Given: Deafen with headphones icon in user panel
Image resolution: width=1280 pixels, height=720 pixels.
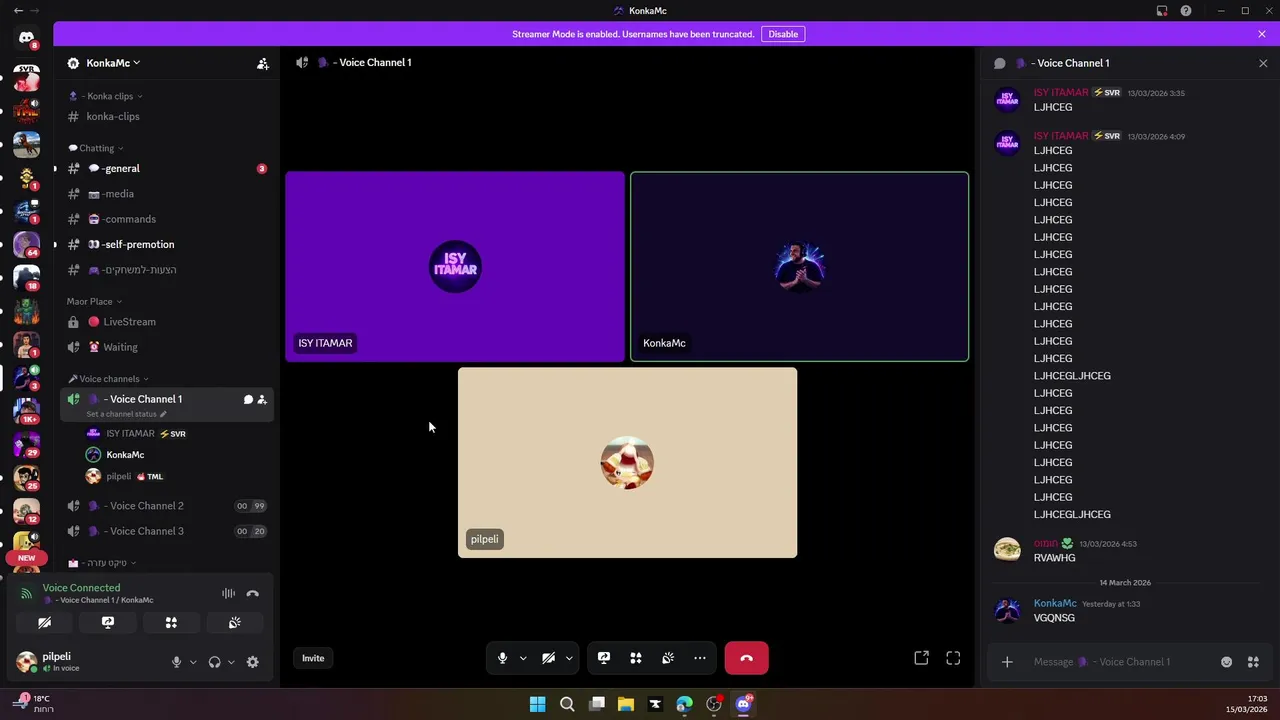Looking at the screenshot, I should pos(214,662).
